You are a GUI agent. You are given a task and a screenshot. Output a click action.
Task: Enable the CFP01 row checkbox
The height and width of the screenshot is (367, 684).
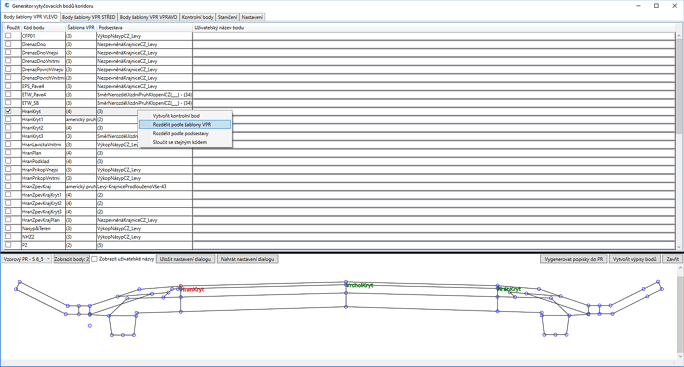(x=8, y=36)
